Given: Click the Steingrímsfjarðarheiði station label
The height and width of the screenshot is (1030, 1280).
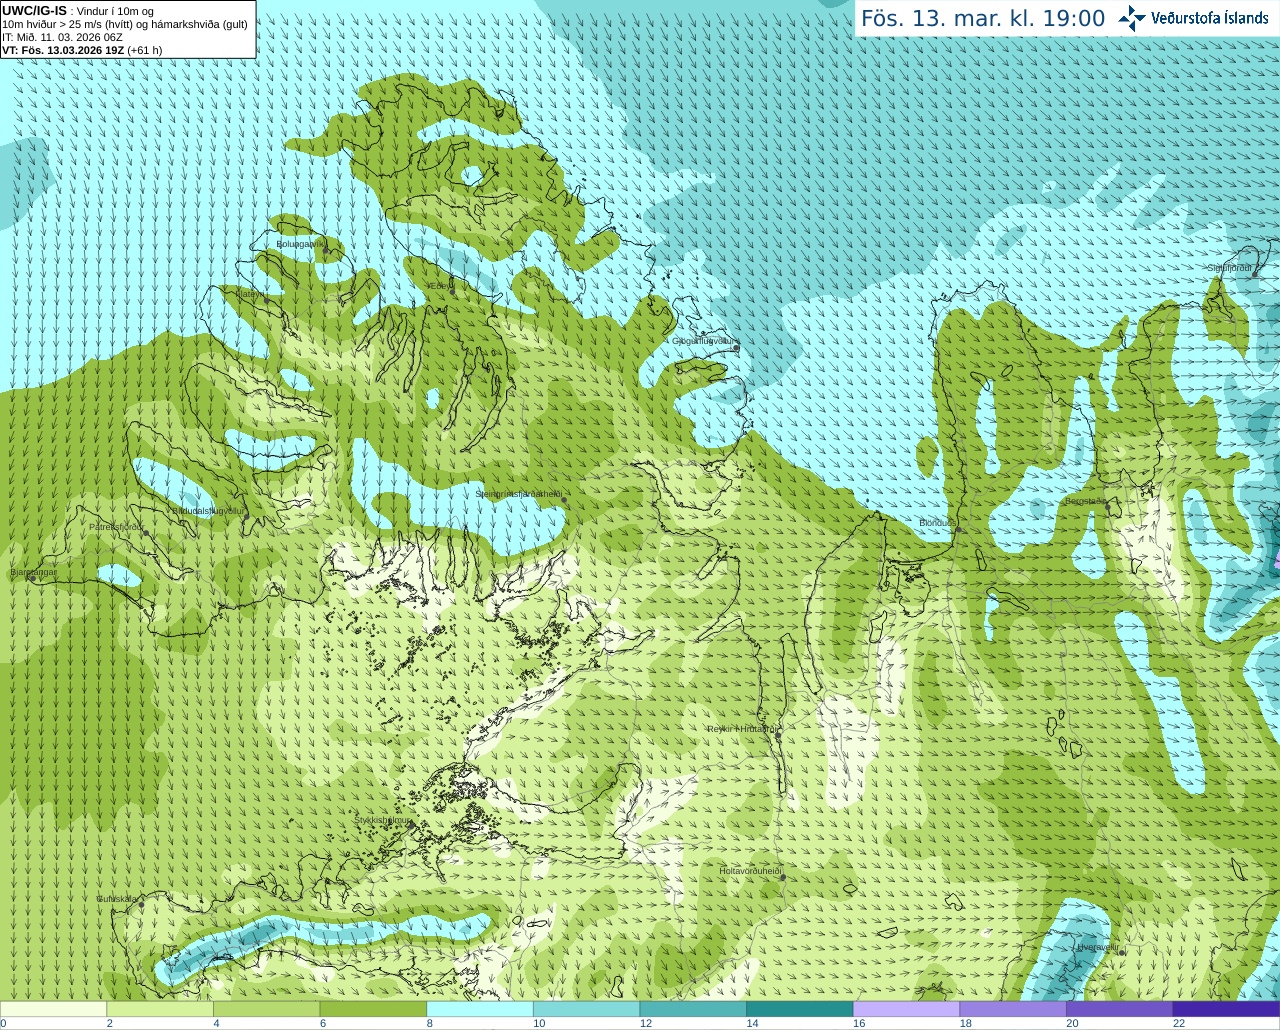Looking at the screenshot, I should point(518,494).
